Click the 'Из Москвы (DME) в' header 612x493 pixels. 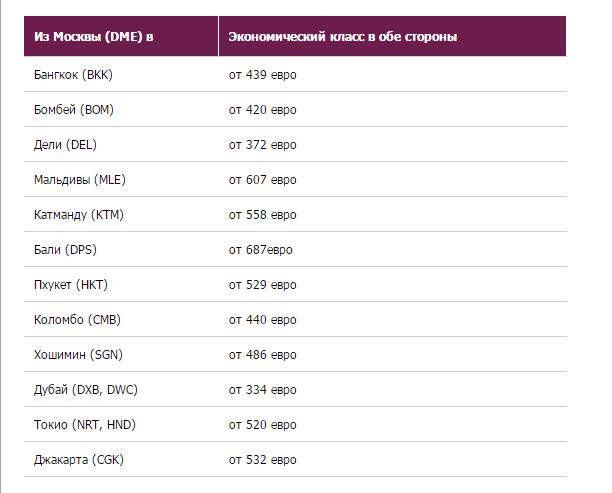(93, 37)
